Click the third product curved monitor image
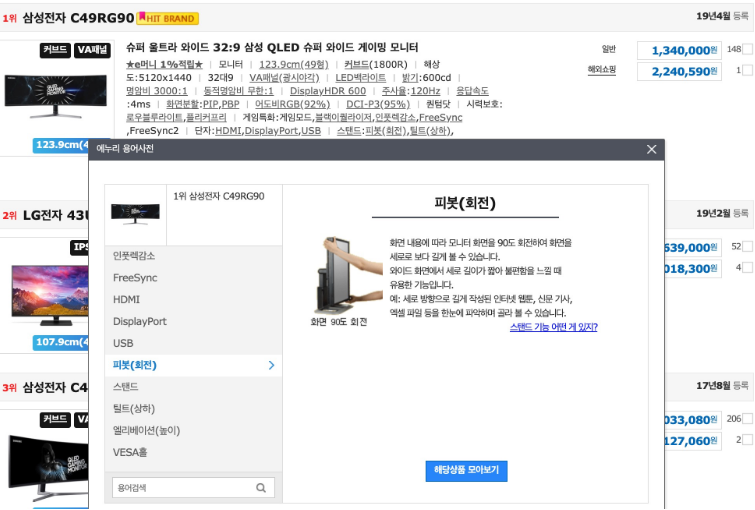Viewport: 755px width, 510px height. tap(48, 470)
